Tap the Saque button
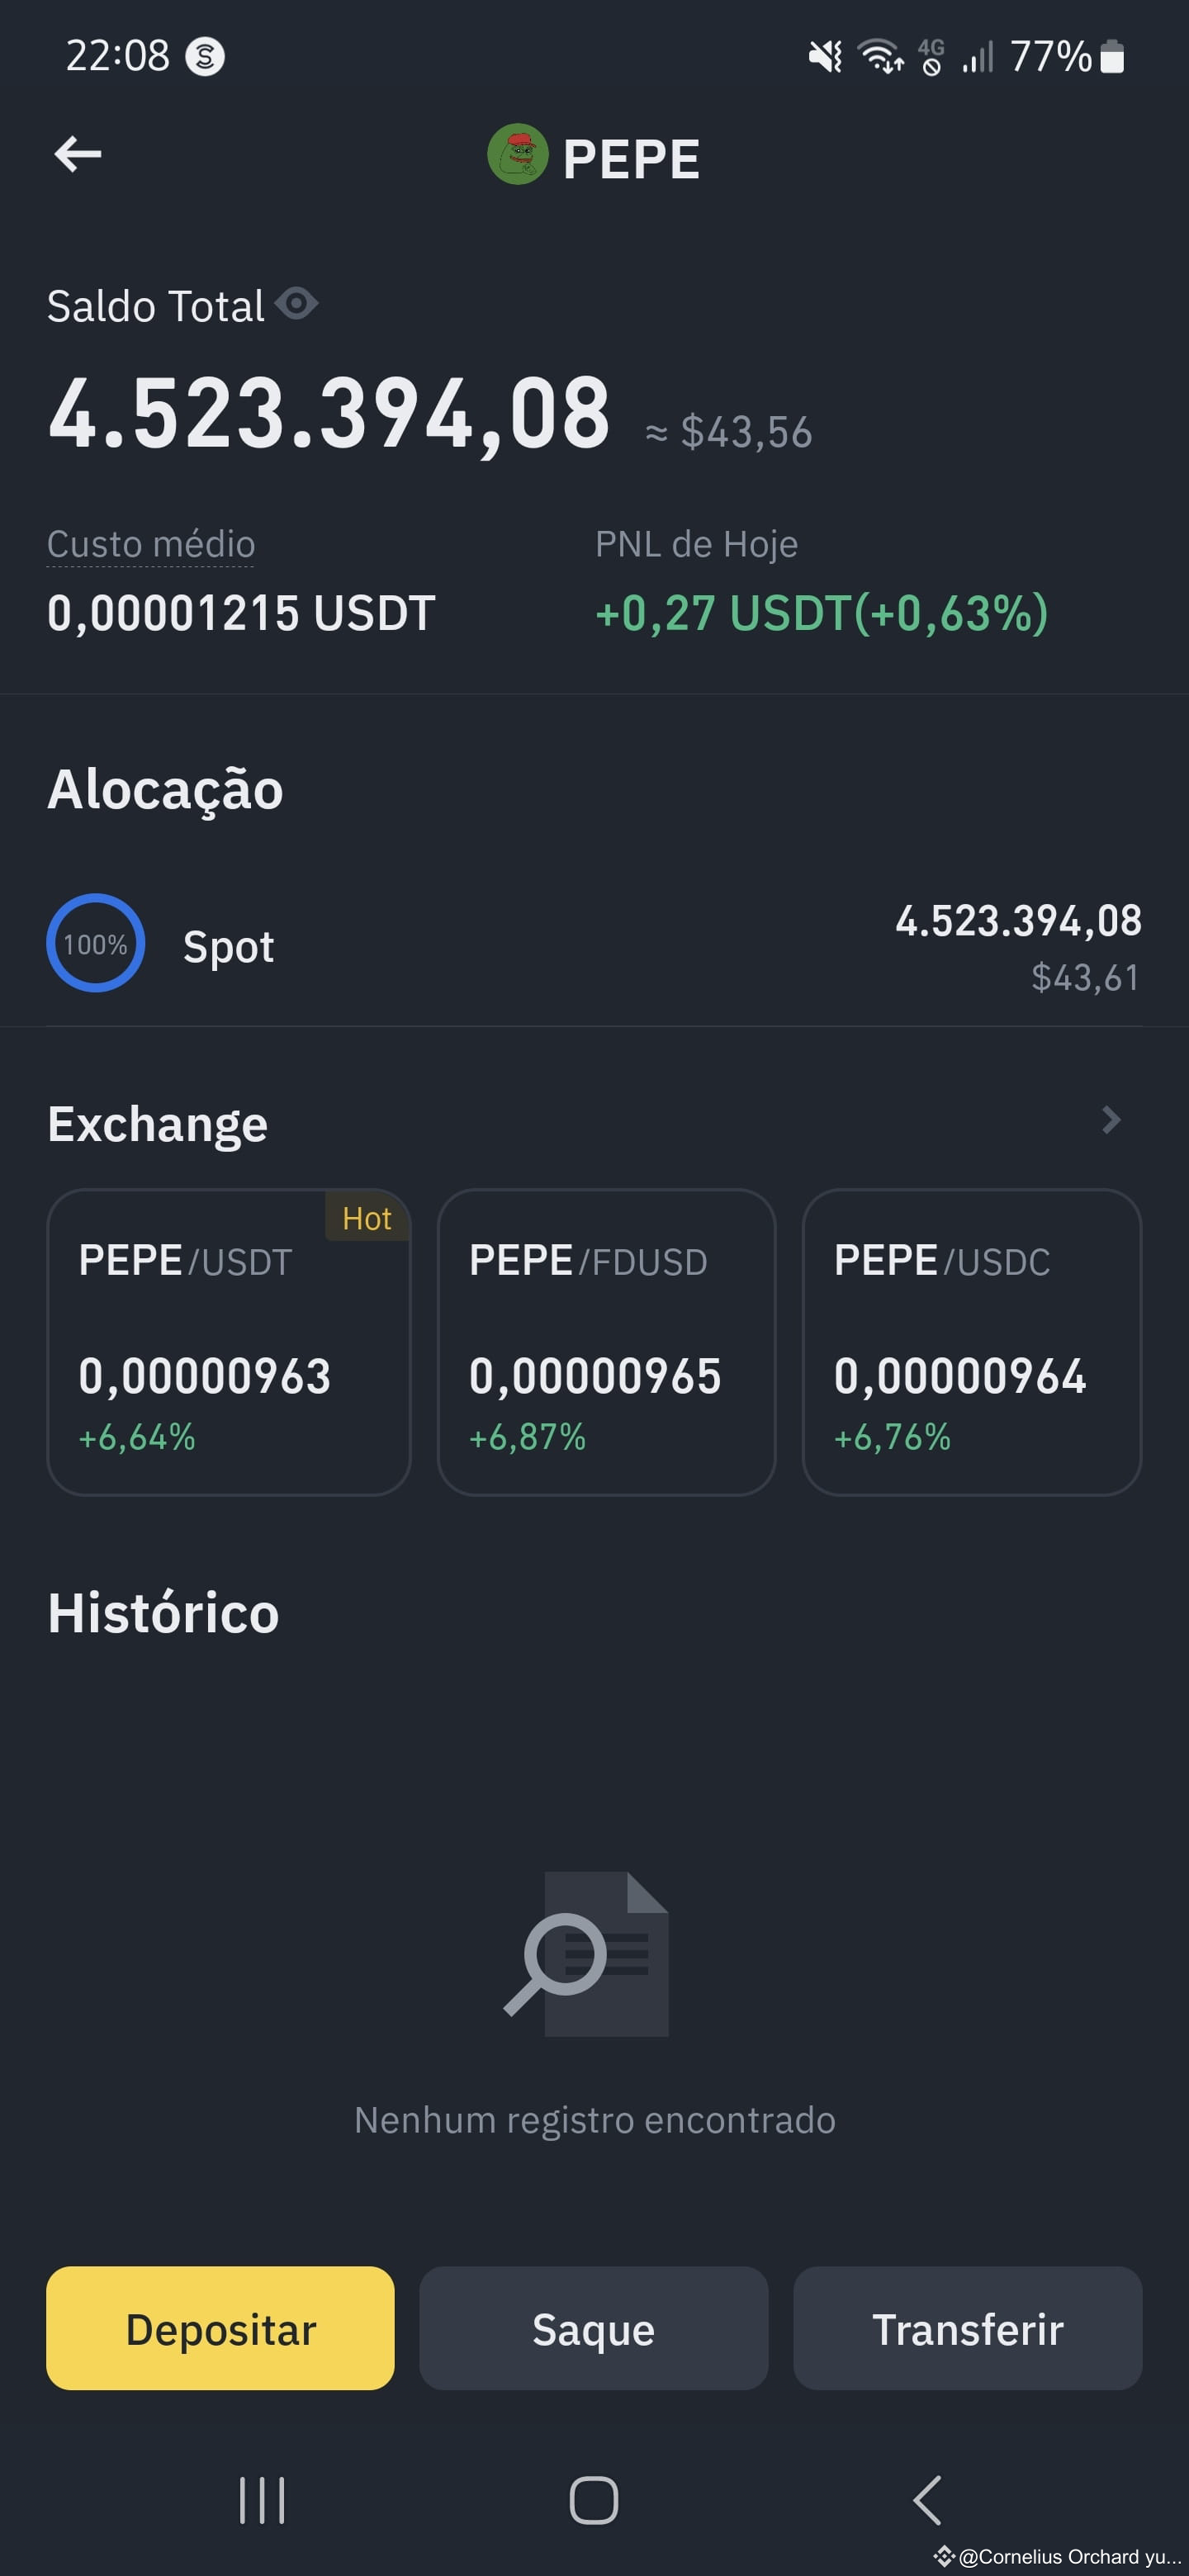 pos(593,2328)
